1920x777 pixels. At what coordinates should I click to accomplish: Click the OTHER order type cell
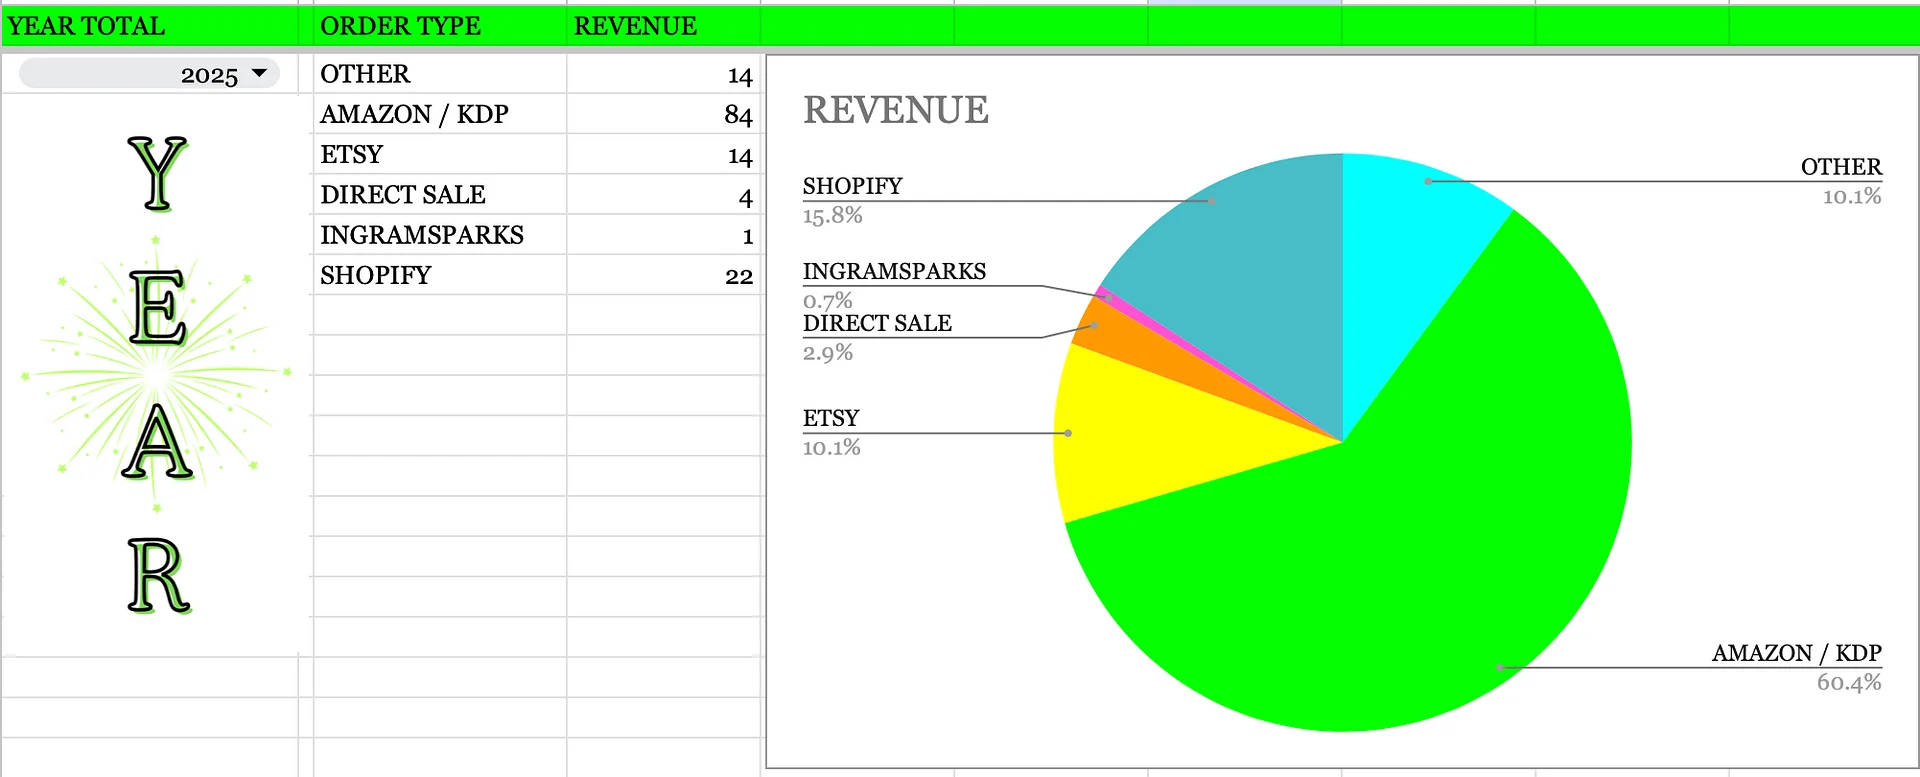[x=440, y=74]
